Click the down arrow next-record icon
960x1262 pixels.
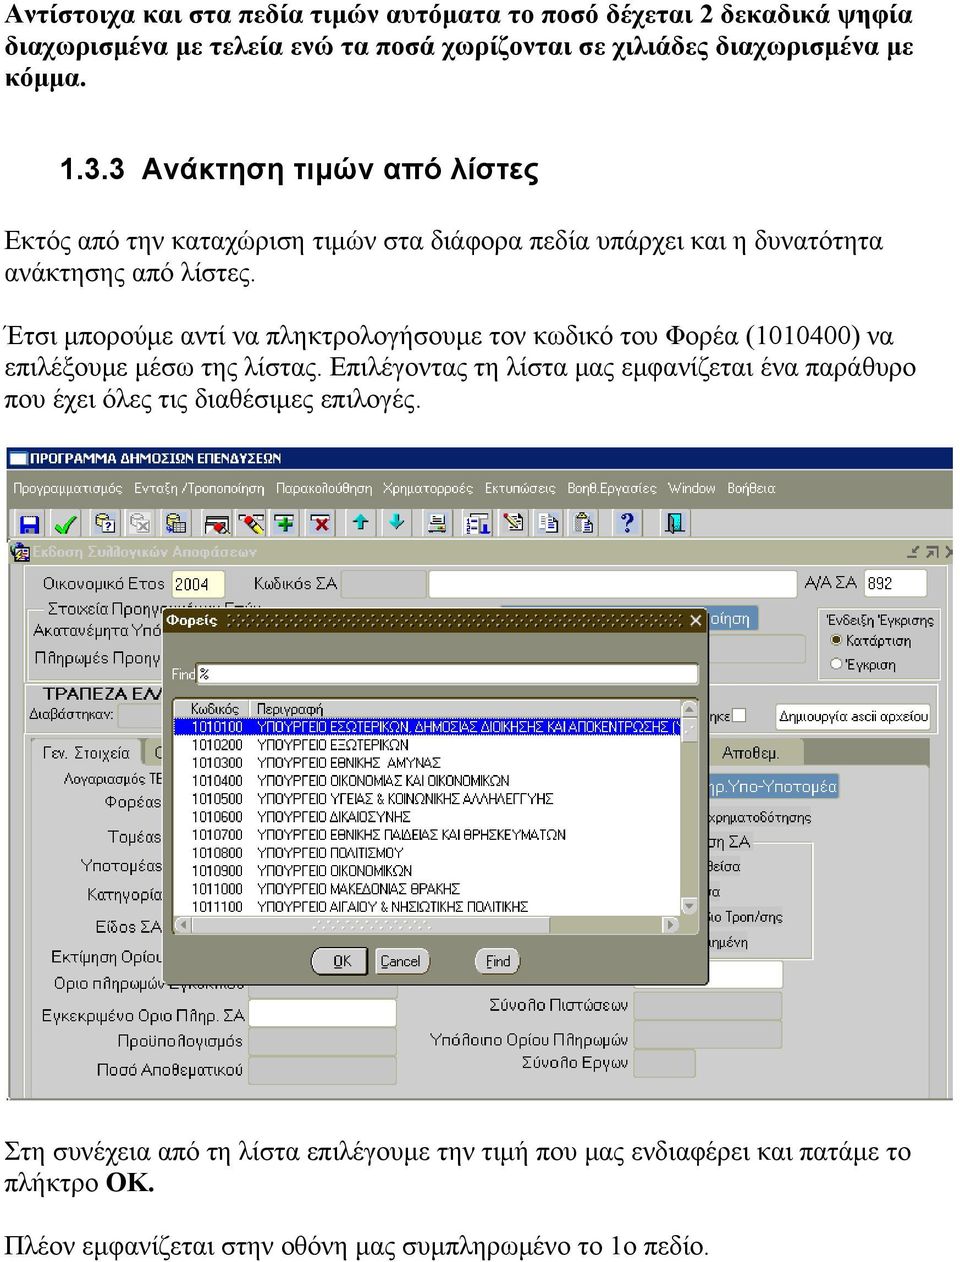pos(396,522)
